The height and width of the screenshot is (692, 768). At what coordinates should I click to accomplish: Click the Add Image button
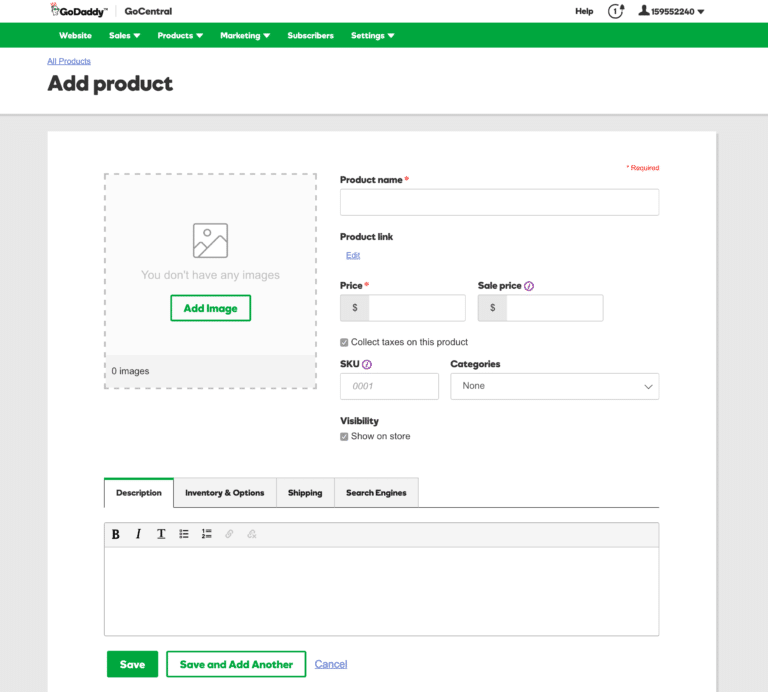click(211, 308)
